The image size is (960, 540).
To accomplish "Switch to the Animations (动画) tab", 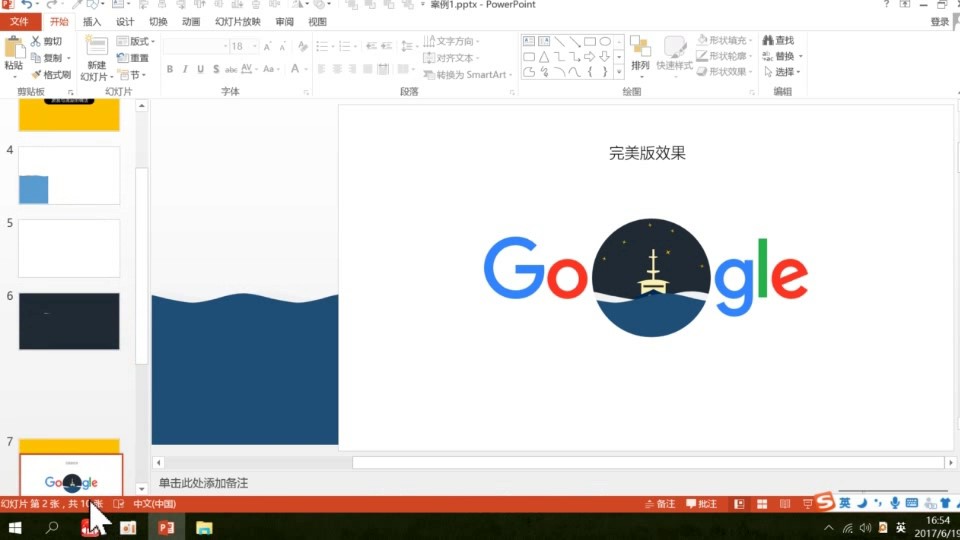I will (x=191, y=21).
